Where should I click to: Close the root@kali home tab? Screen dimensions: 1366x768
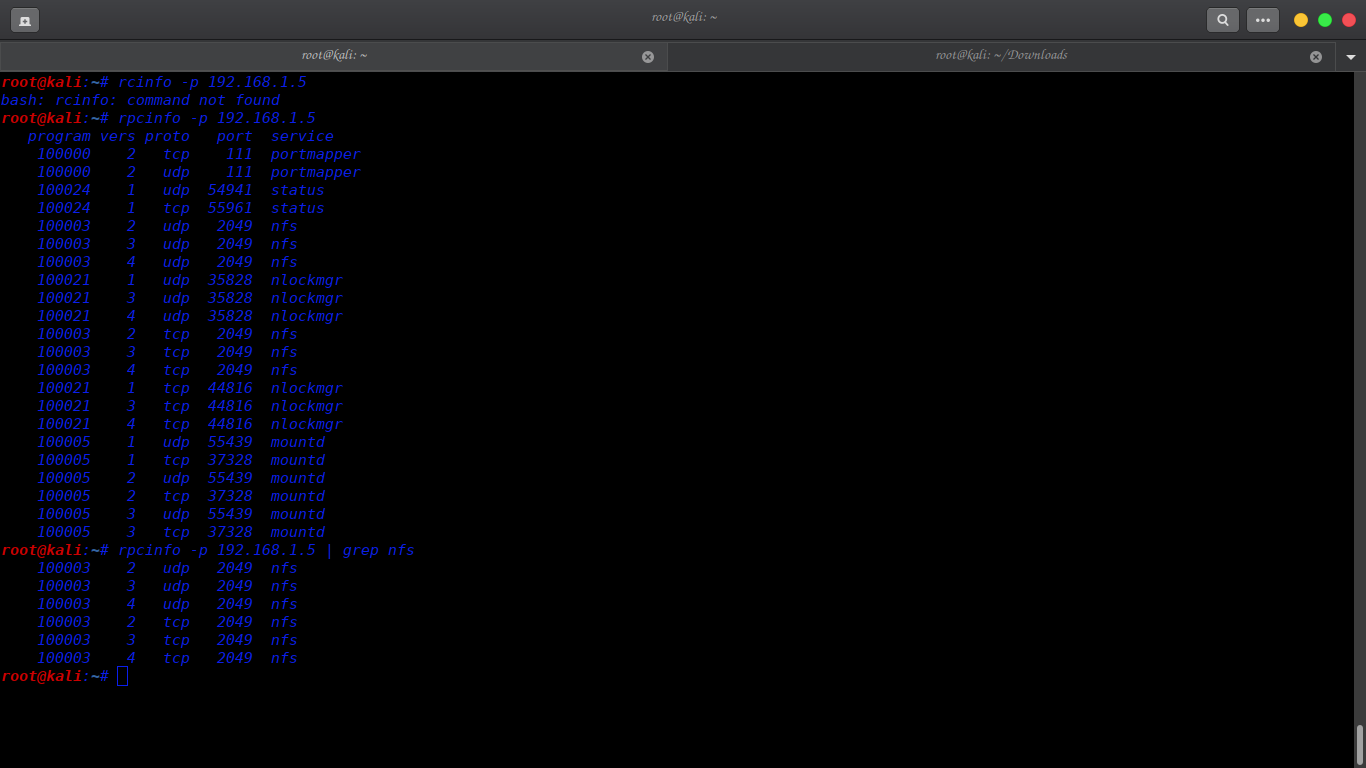648,56
